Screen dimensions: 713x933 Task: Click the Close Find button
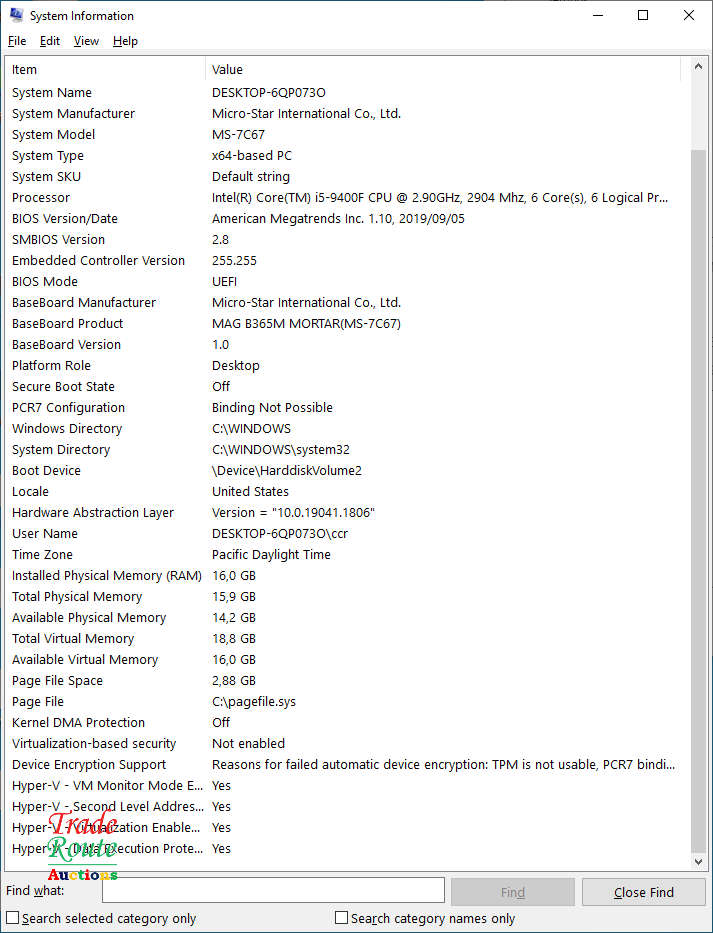[643, 892]
